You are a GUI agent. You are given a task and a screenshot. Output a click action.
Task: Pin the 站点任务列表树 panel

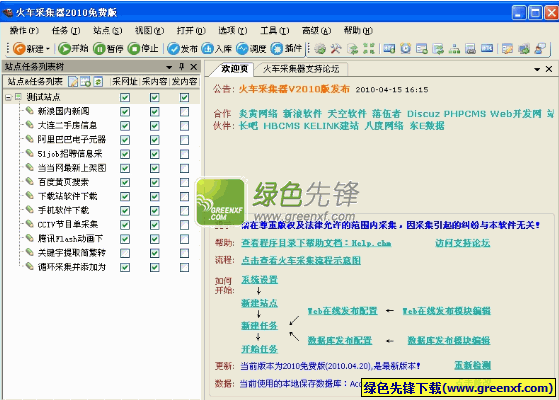182,67
